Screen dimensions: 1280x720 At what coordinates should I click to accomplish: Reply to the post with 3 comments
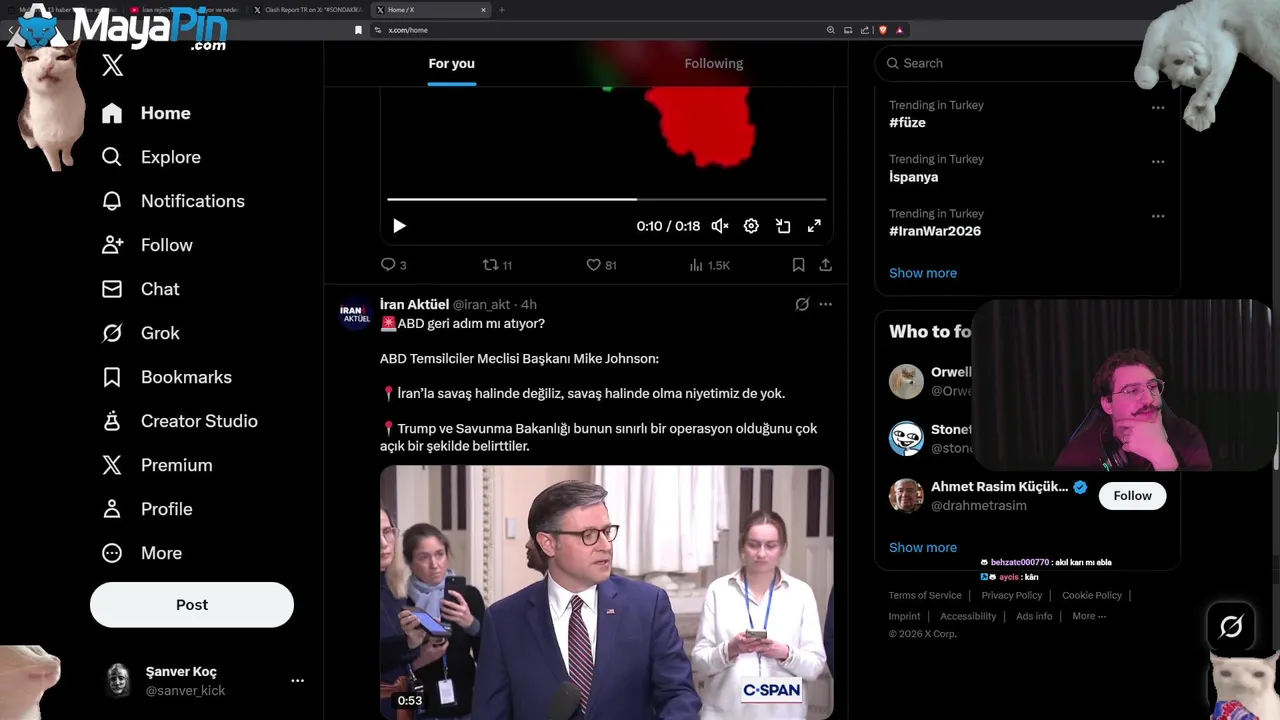click(393, 265)
